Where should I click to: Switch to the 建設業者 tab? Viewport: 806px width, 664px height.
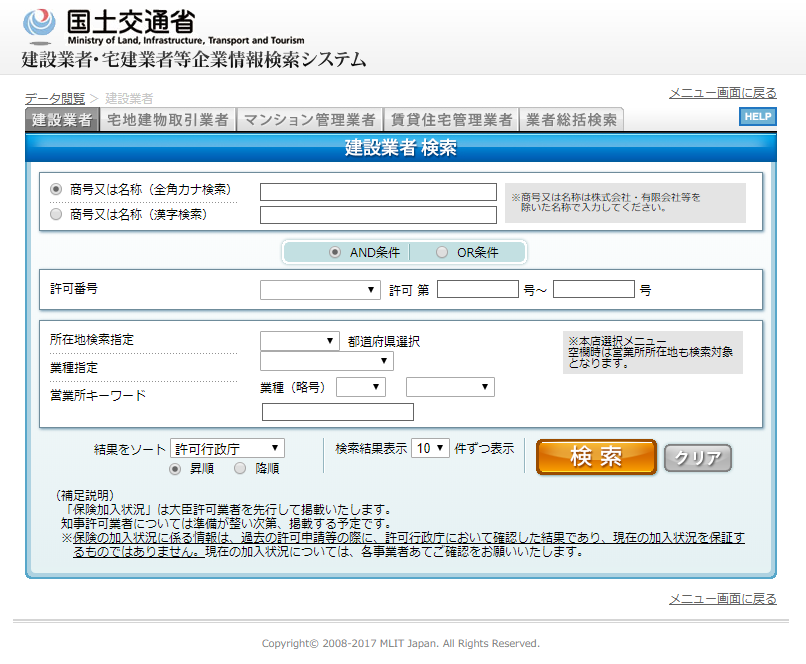point(62,120)
